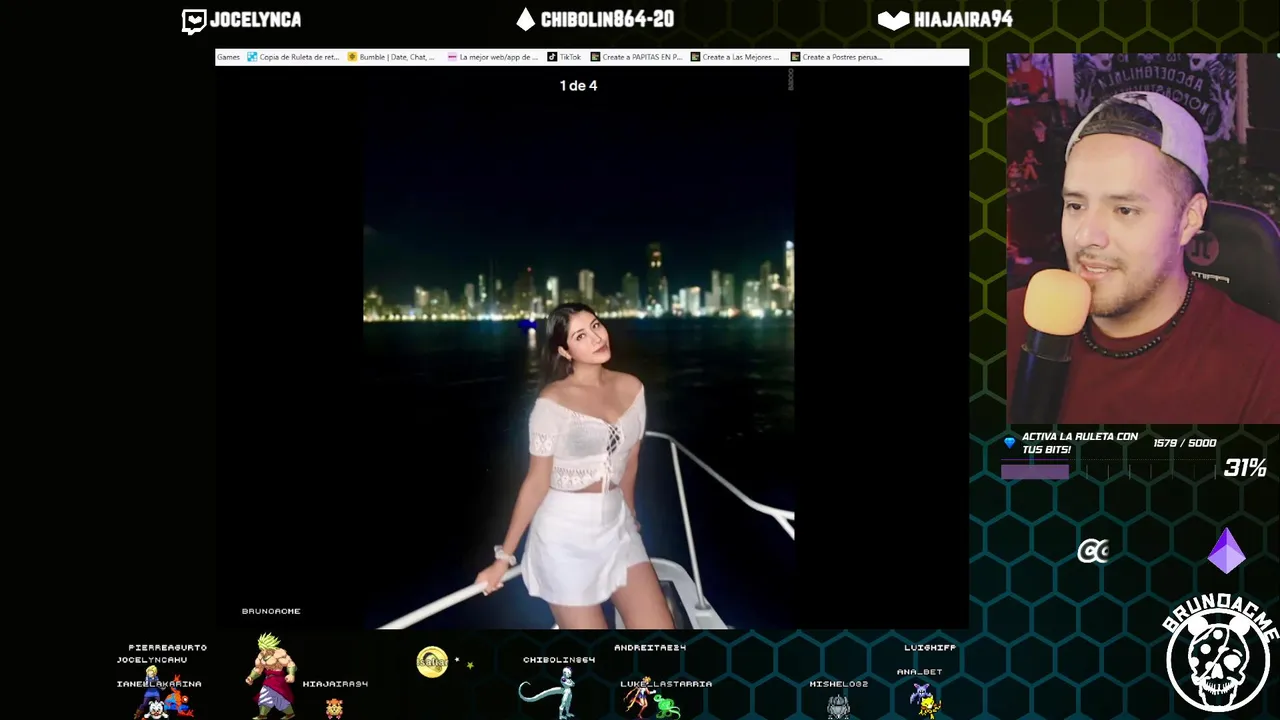The image size is (1280, 720).
Task: Click the BRUNOACME watermark text below photo
Action: click(x=271, y=611)
